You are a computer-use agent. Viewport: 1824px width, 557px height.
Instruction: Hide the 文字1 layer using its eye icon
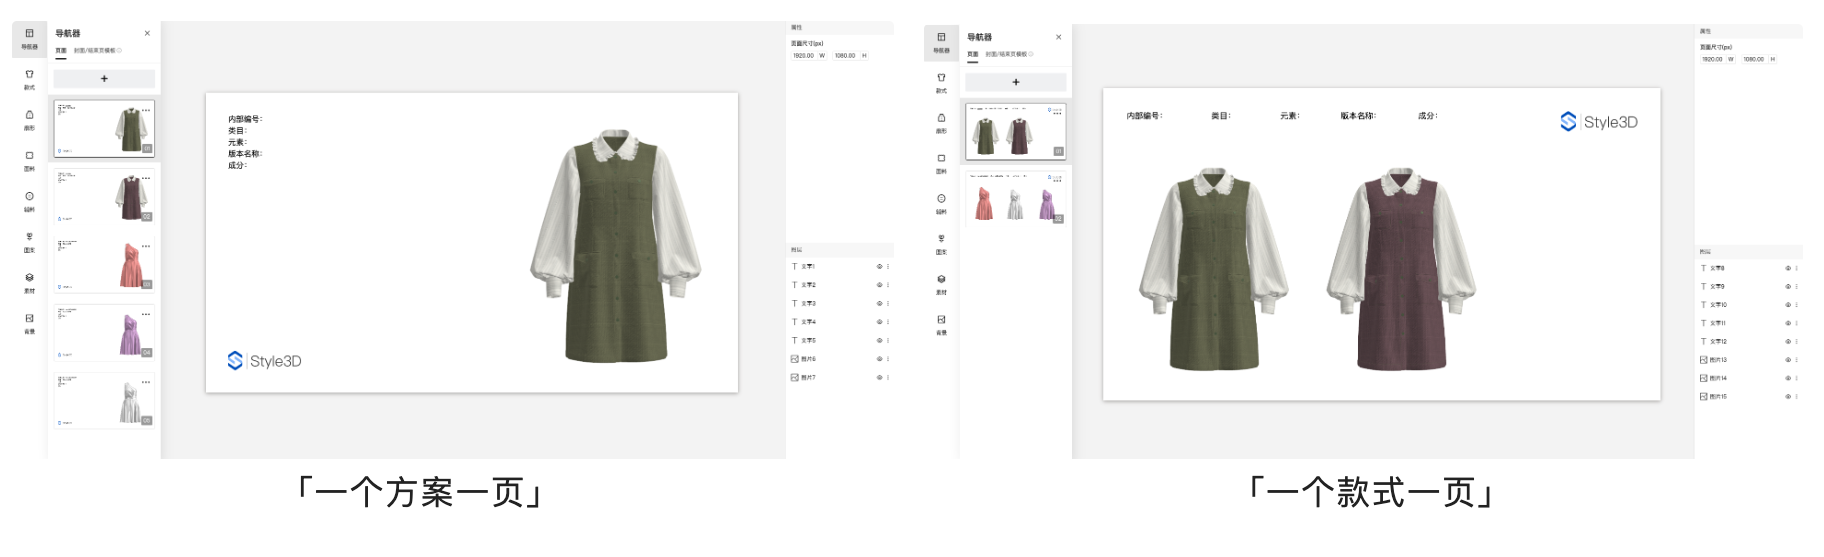(880, 267)
